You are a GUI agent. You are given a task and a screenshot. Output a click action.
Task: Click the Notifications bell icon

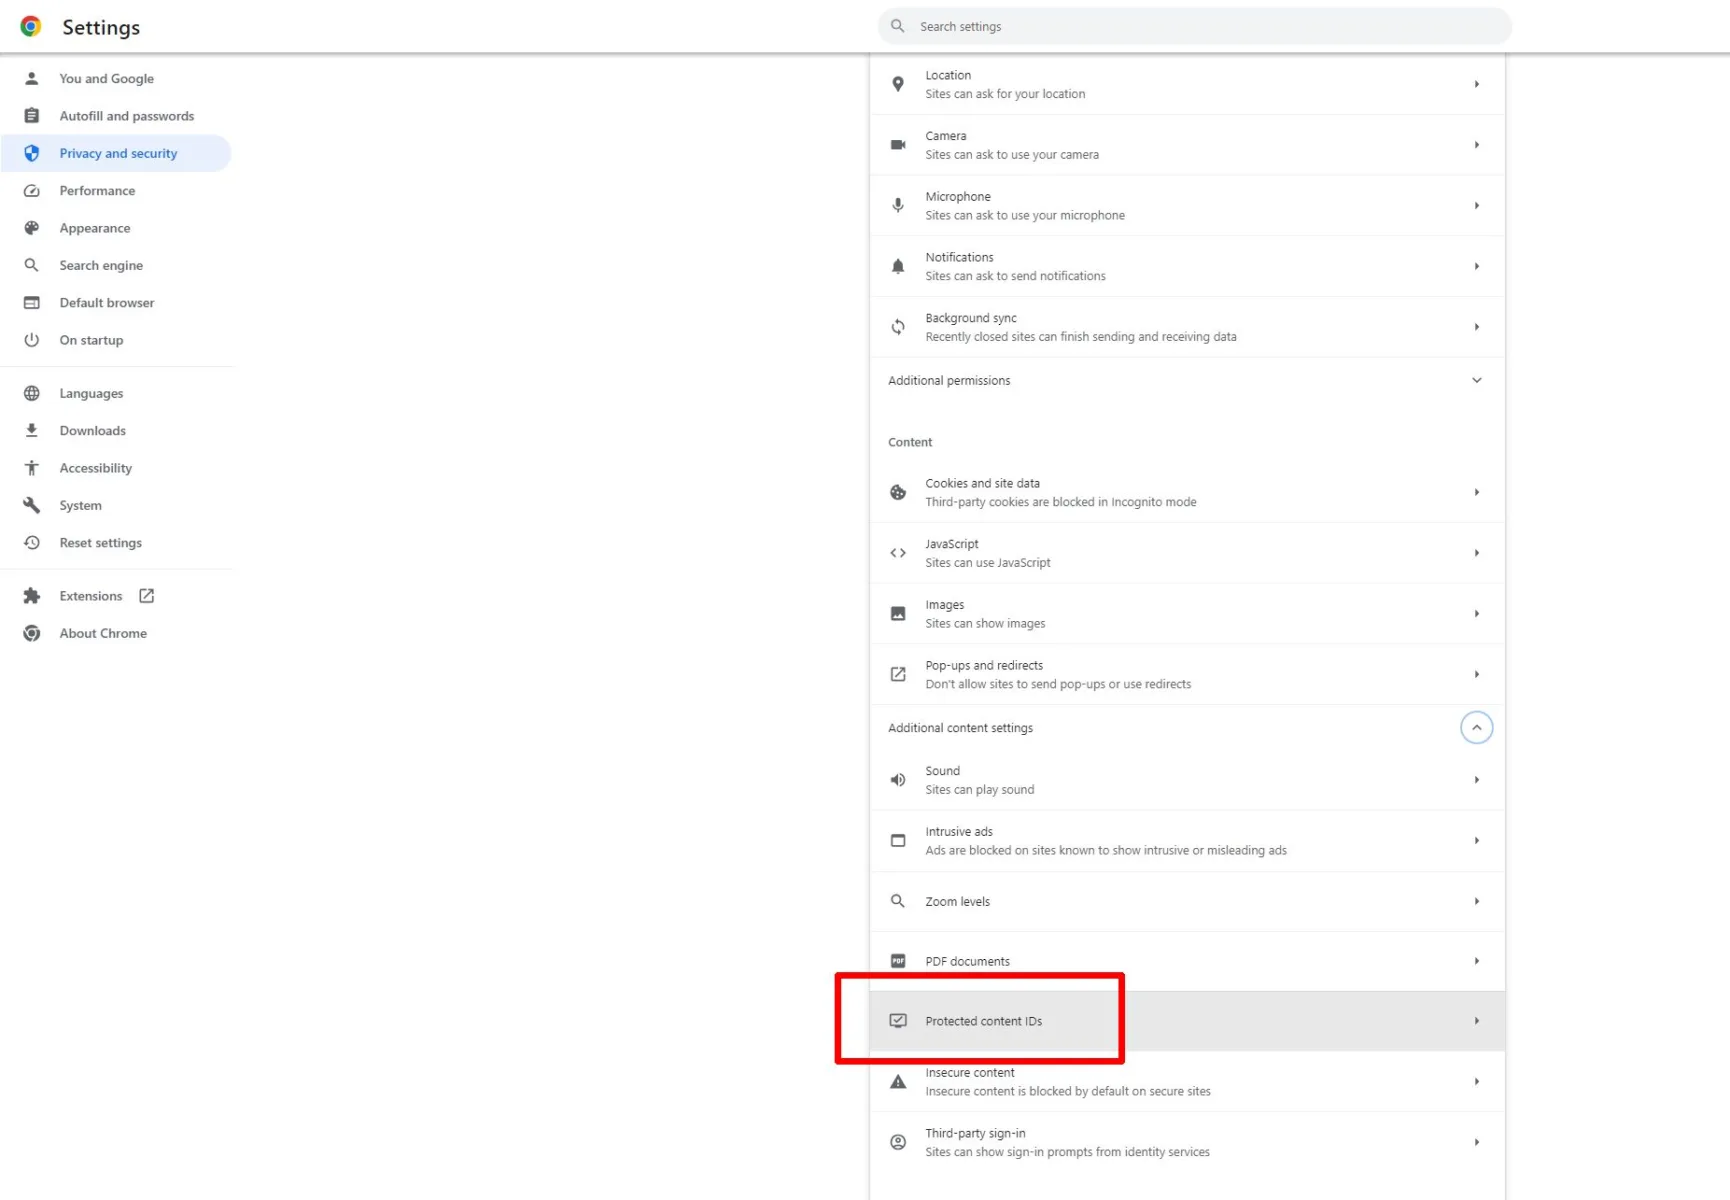[898, 266]
